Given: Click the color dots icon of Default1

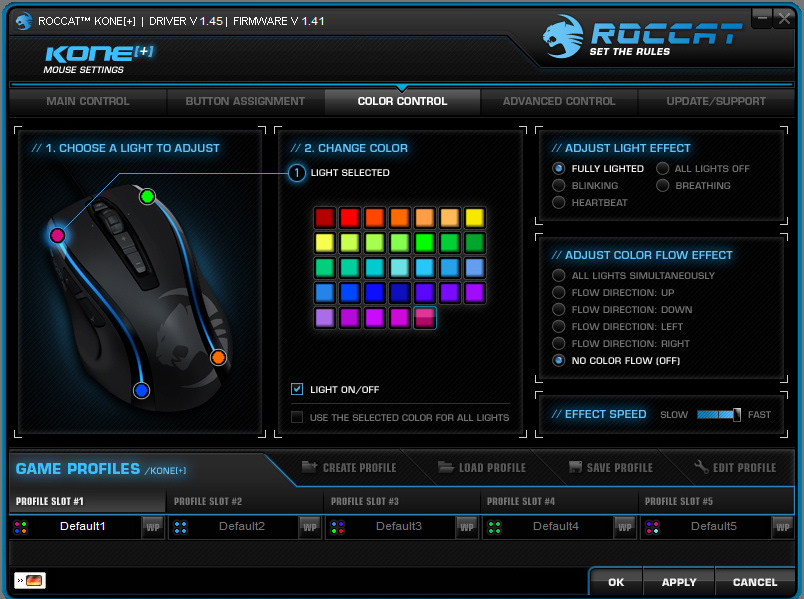Looking at the screenshot, I should click(x=21, y=527).
